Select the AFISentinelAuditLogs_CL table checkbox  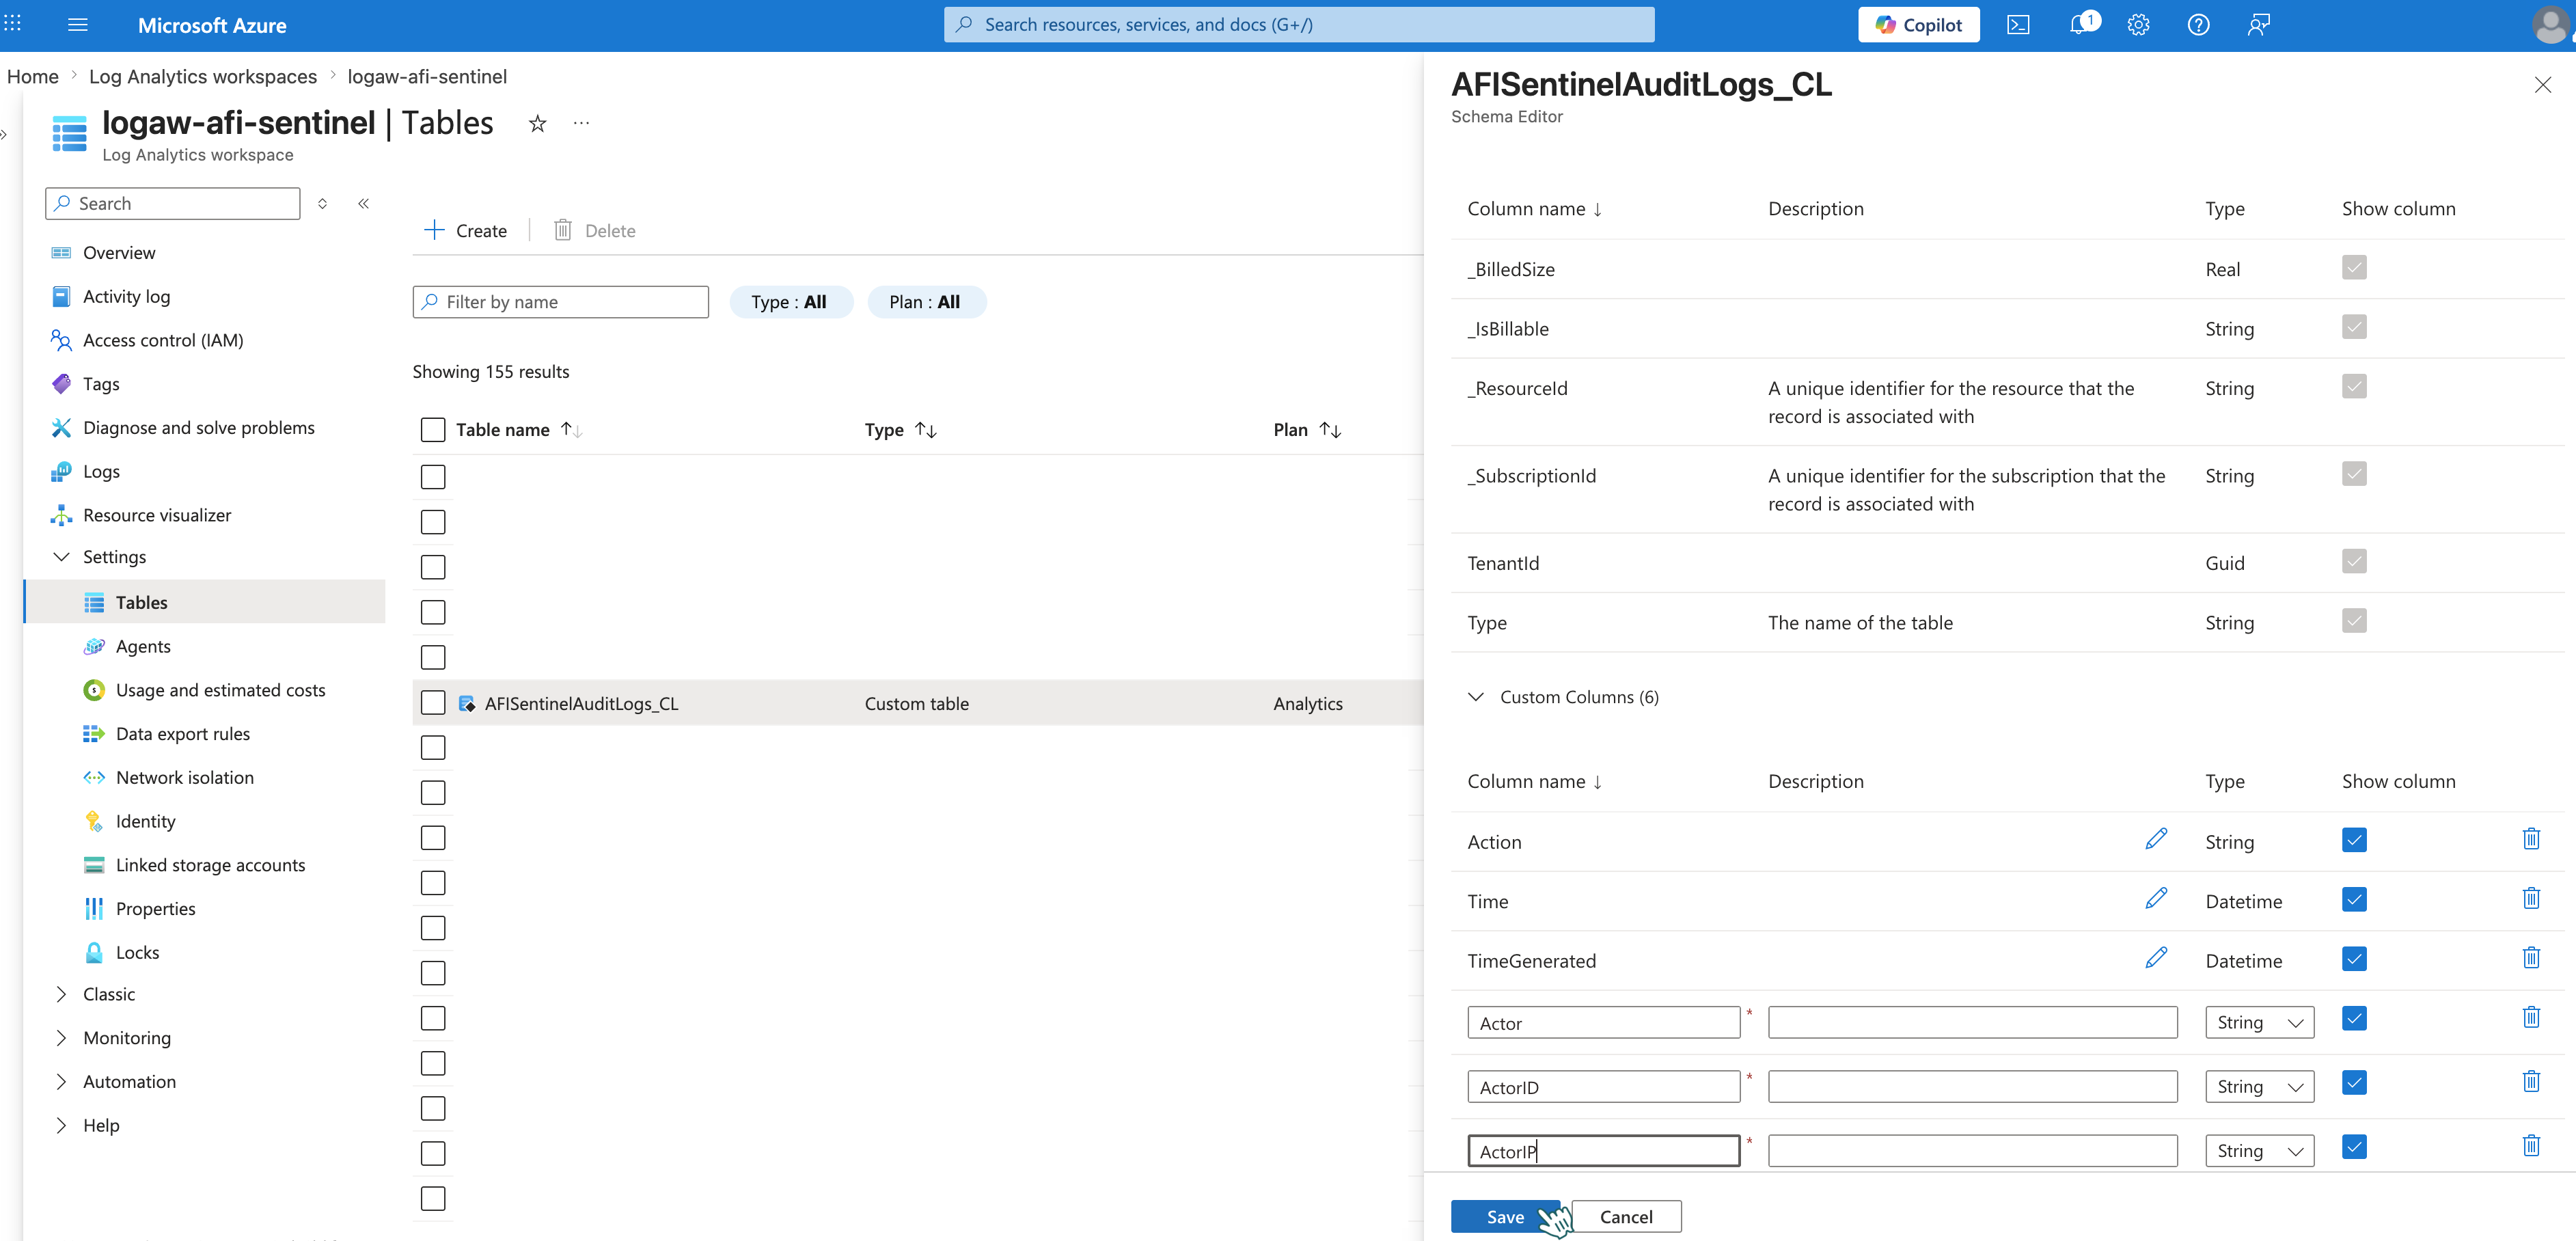(433, 703)
